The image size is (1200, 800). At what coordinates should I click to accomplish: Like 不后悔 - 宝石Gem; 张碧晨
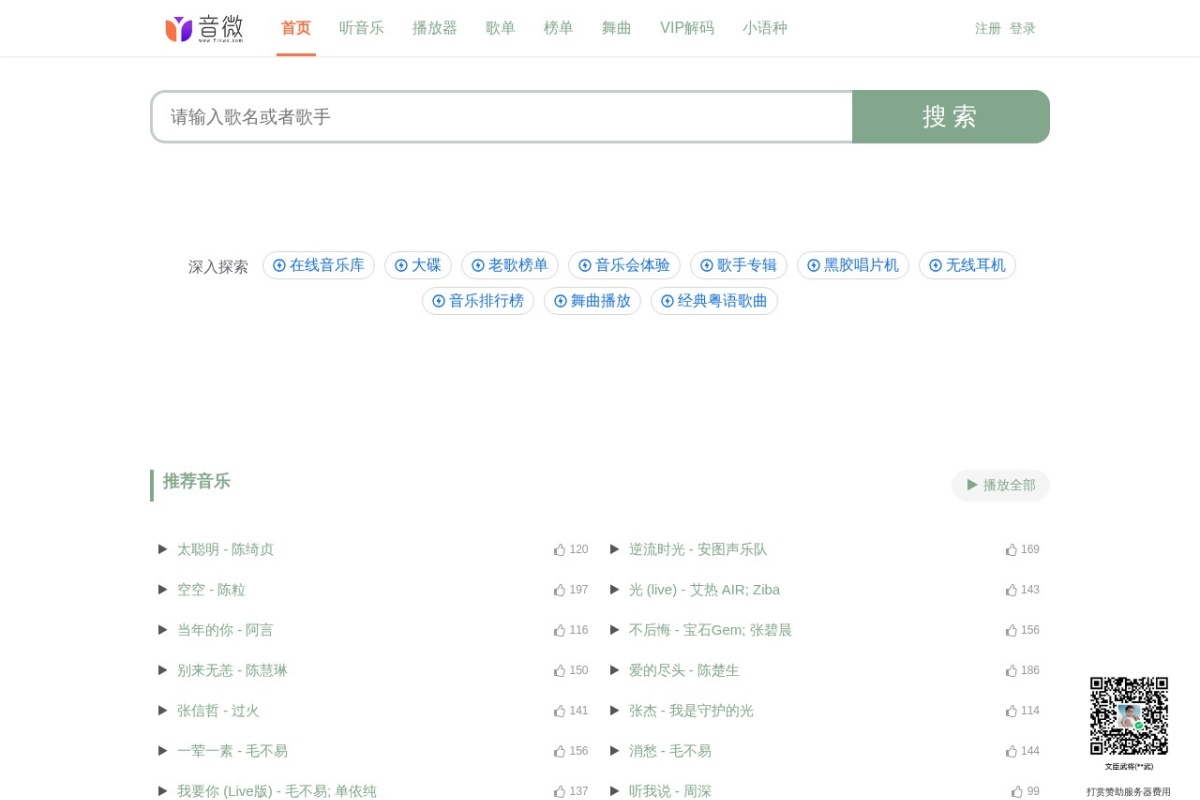point(1012,630)
